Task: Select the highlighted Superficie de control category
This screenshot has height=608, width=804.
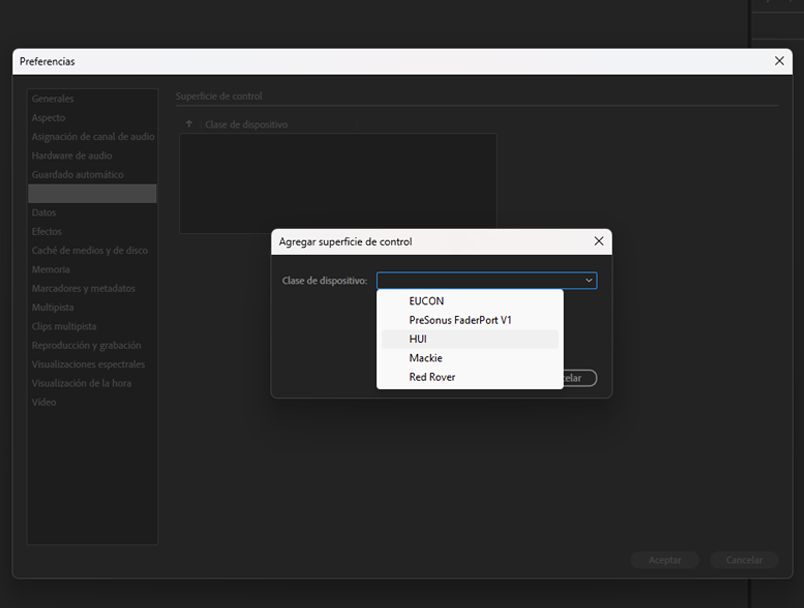Action: [x=92, y=193]
